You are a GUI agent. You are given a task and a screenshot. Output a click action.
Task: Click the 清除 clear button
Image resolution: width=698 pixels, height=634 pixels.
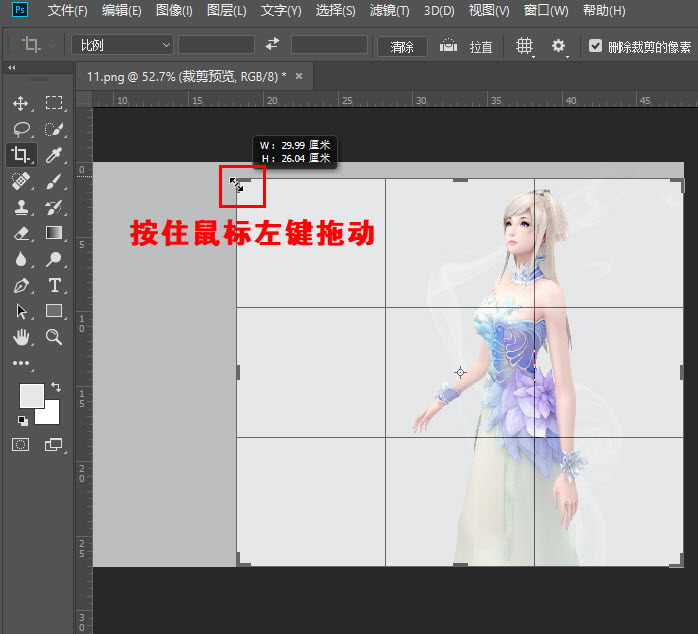click(x=402, y=46)
